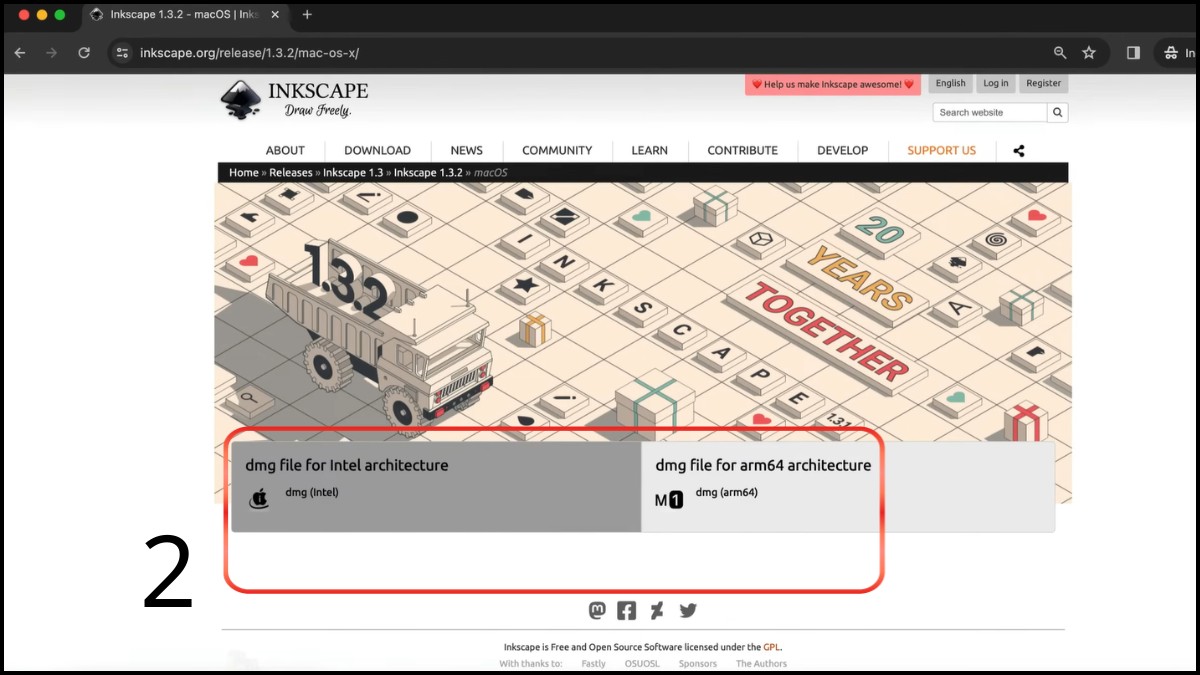This screenshot has width=1200, height=675.
Task: Open the DOWNLOAD menu
Action: pos(377,151)
